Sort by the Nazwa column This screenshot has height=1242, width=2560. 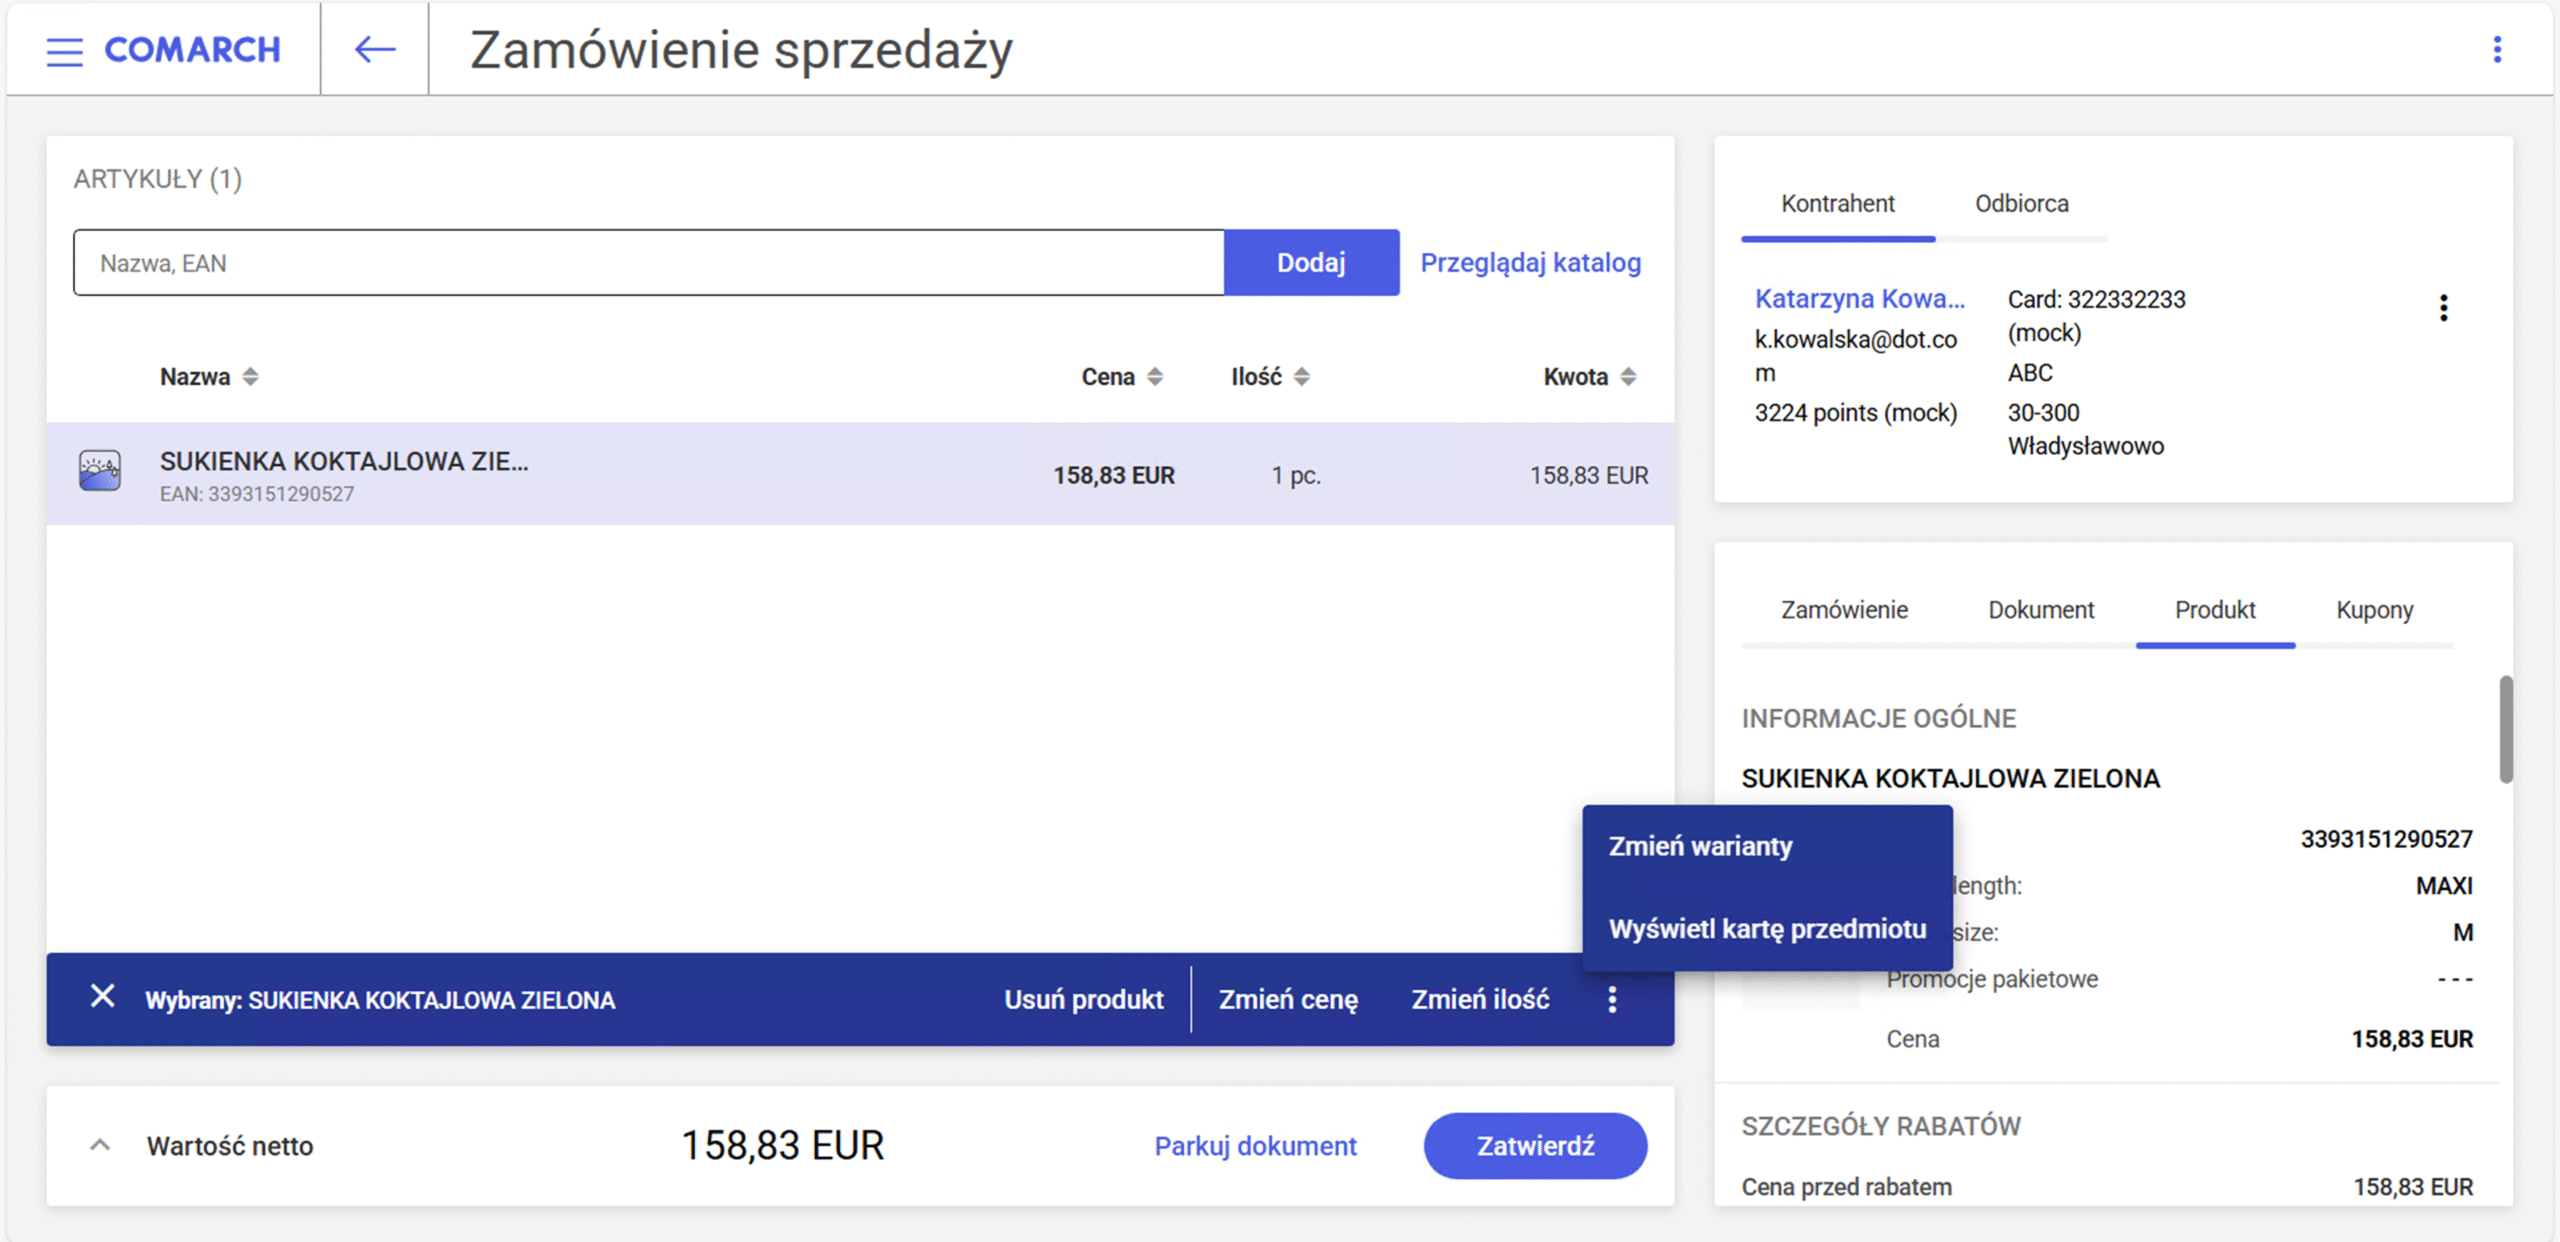click(208, 377)
